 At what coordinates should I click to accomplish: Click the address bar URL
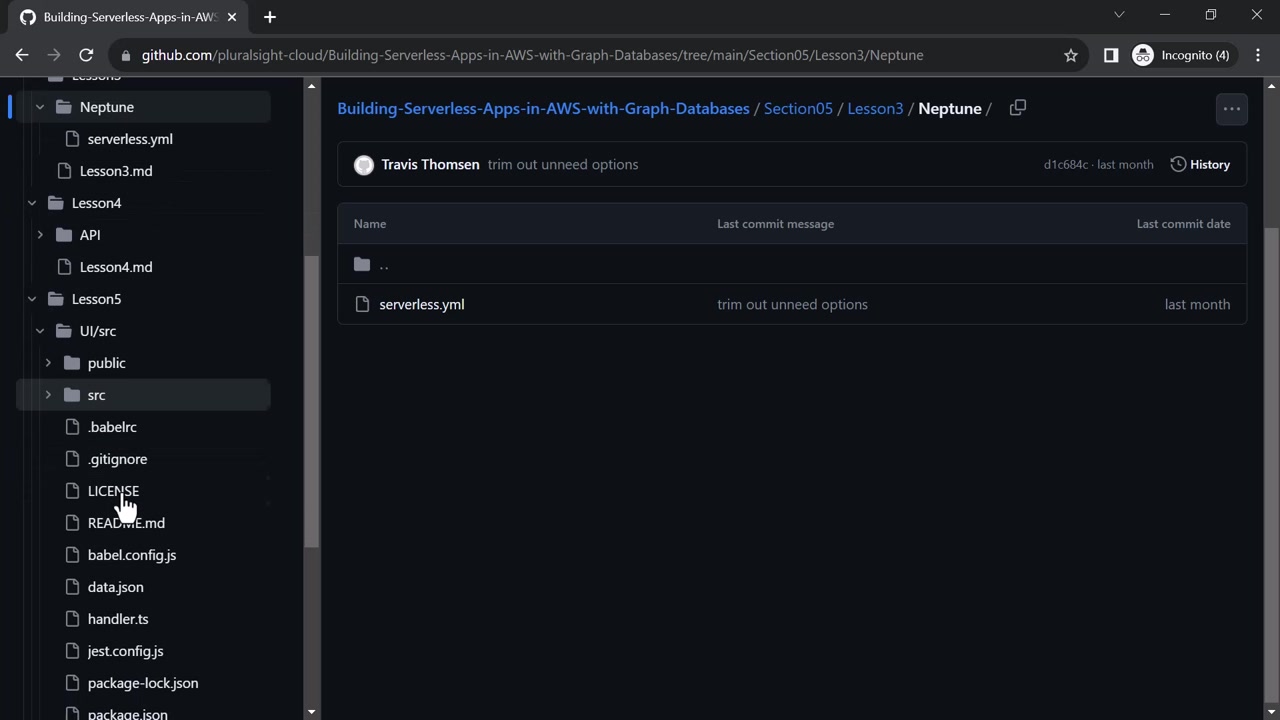[532, 55]
